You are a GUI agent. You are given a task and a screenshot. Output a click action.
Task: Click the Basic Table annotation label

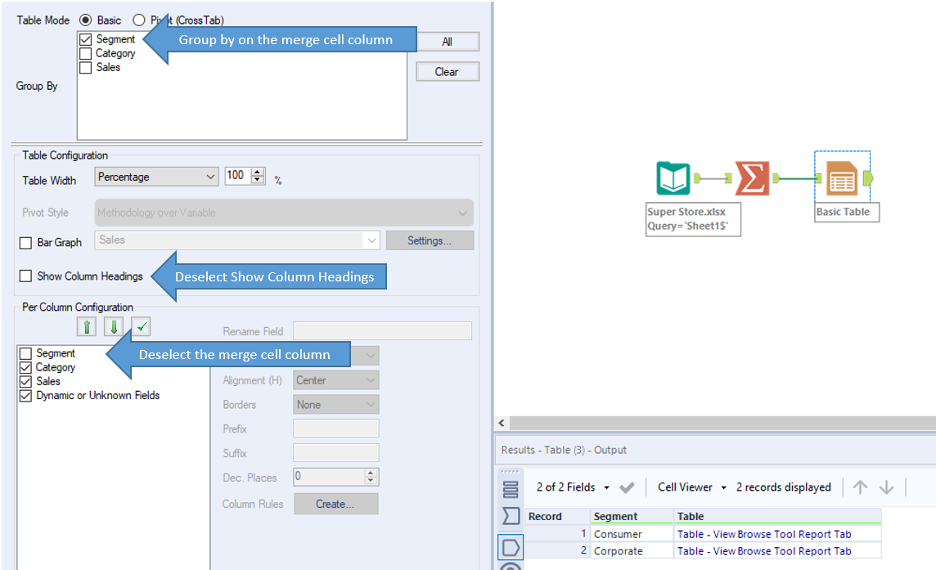pyautogui.click(x=846, y=212)
